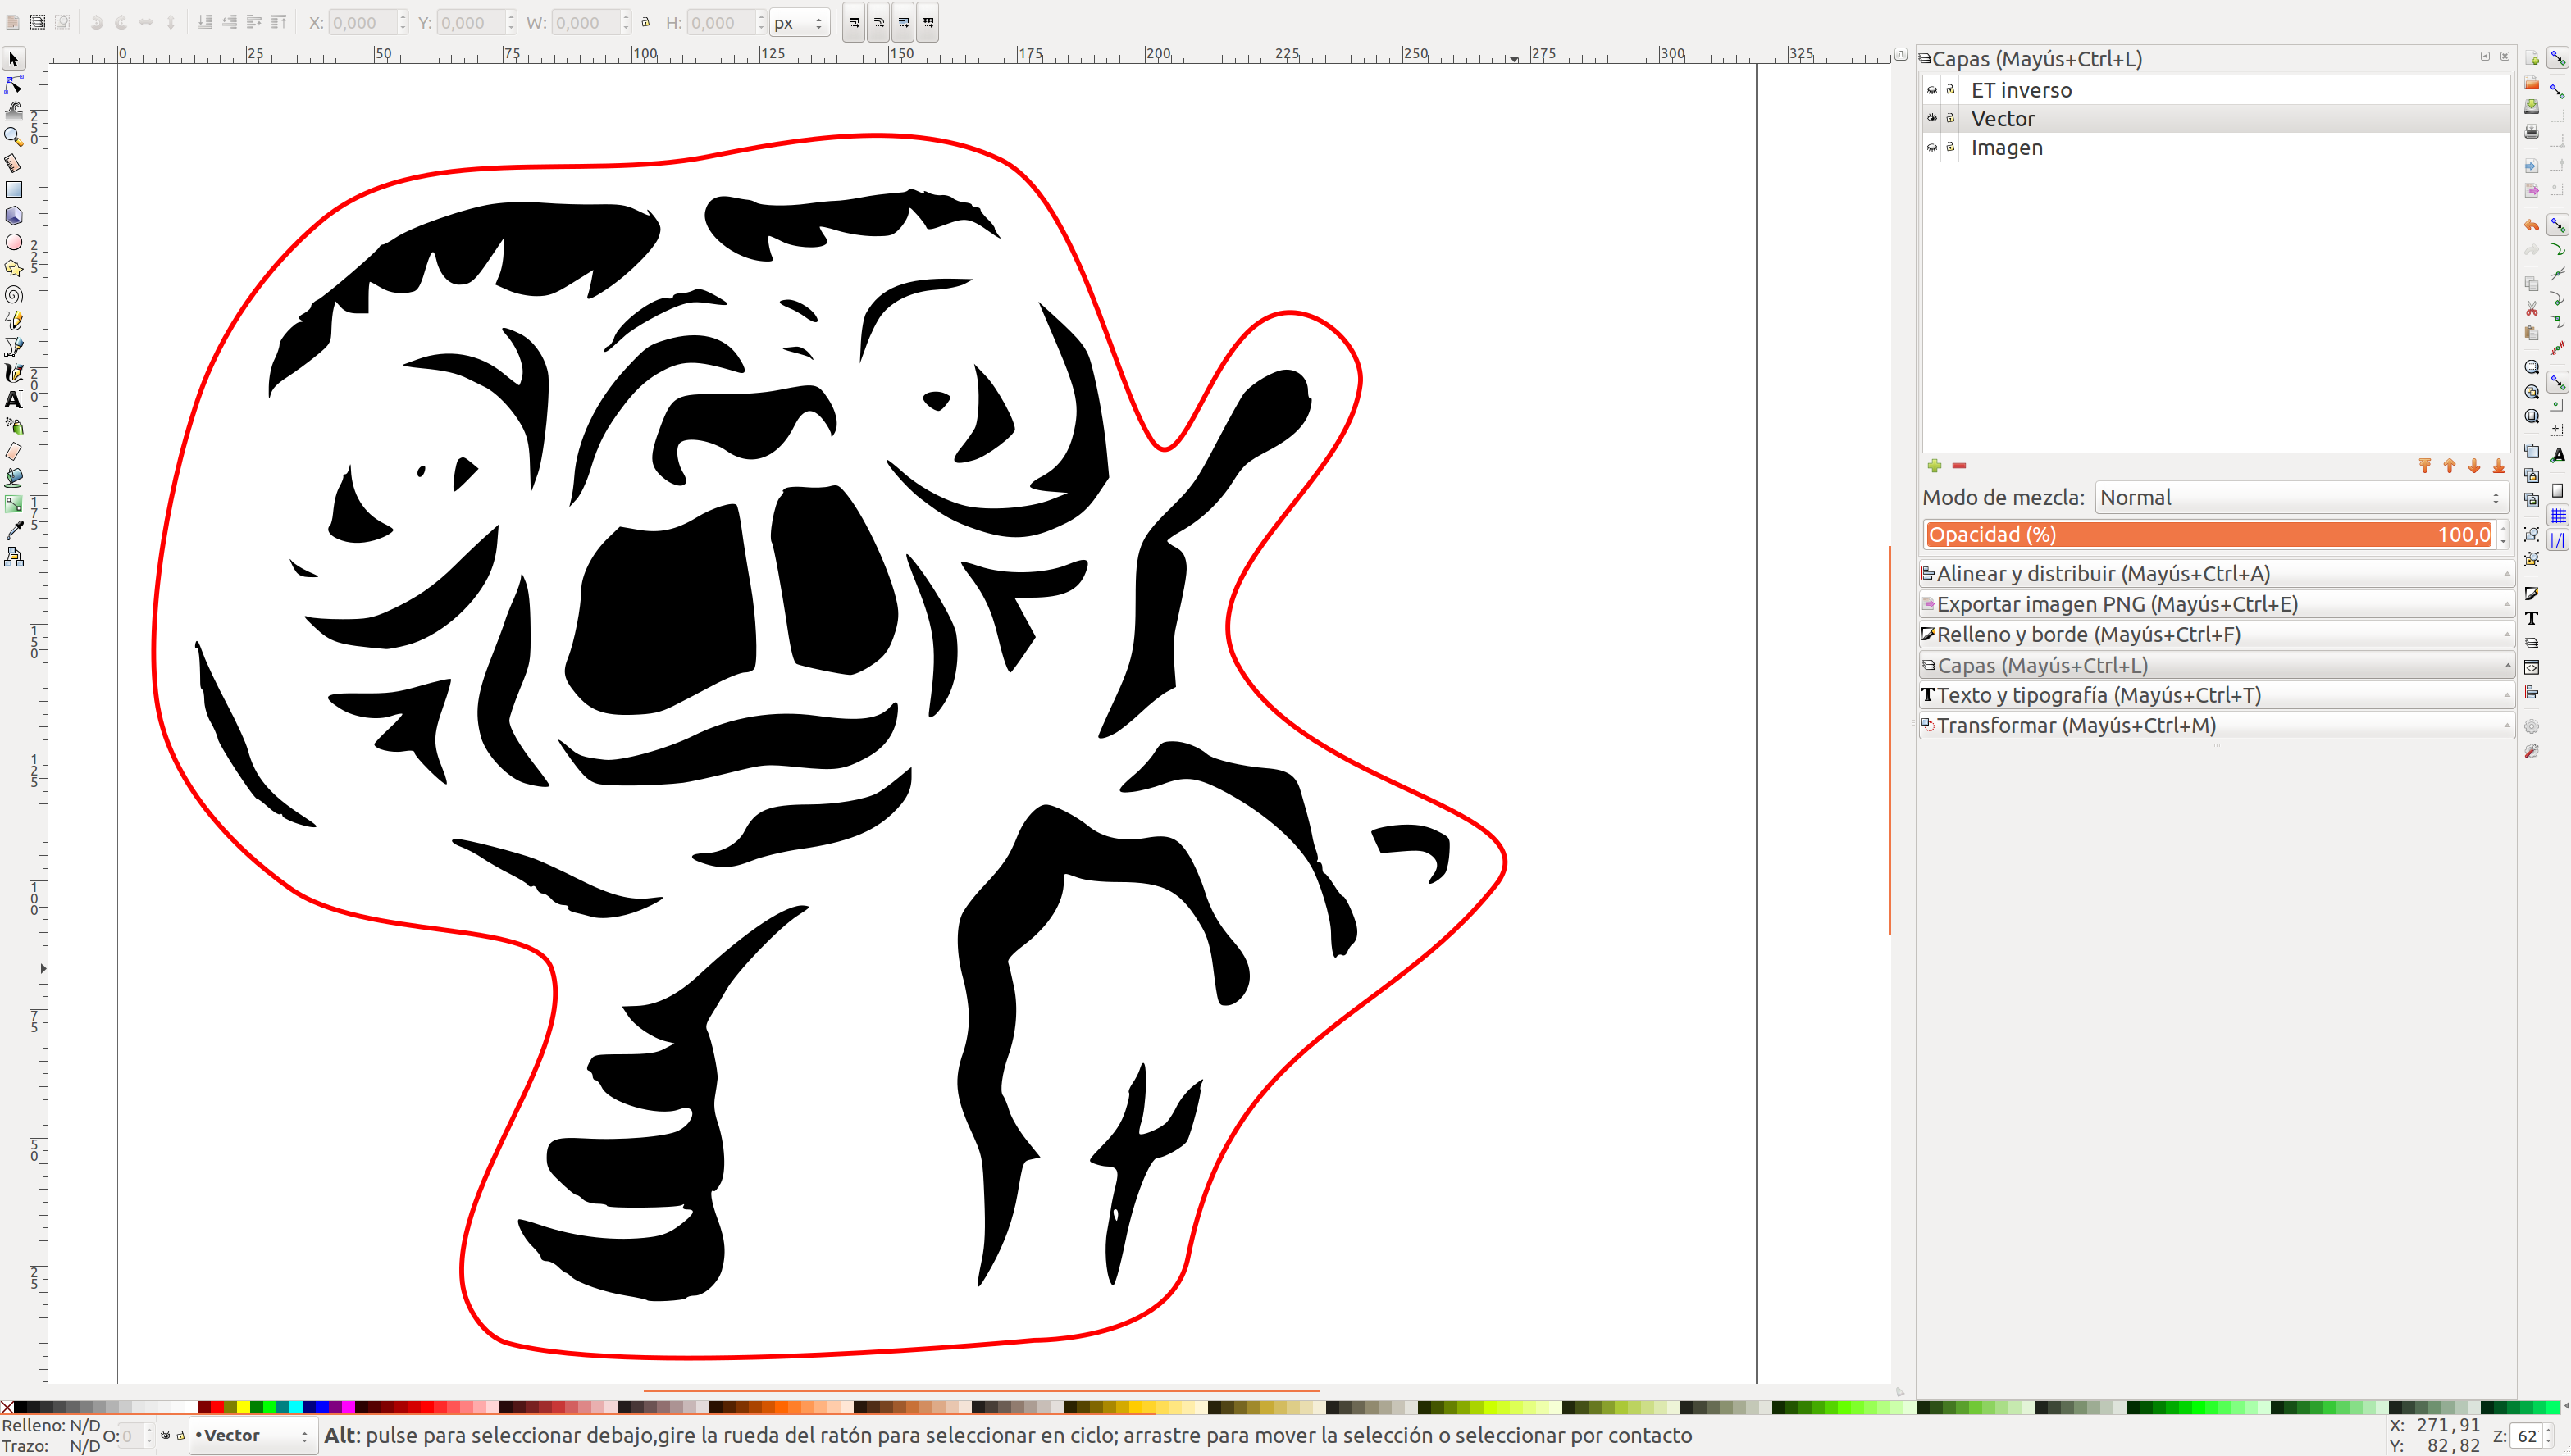Screen dimensions: 2571x1456
Task: Open the px units dropdown
Action: pos(799,23)
